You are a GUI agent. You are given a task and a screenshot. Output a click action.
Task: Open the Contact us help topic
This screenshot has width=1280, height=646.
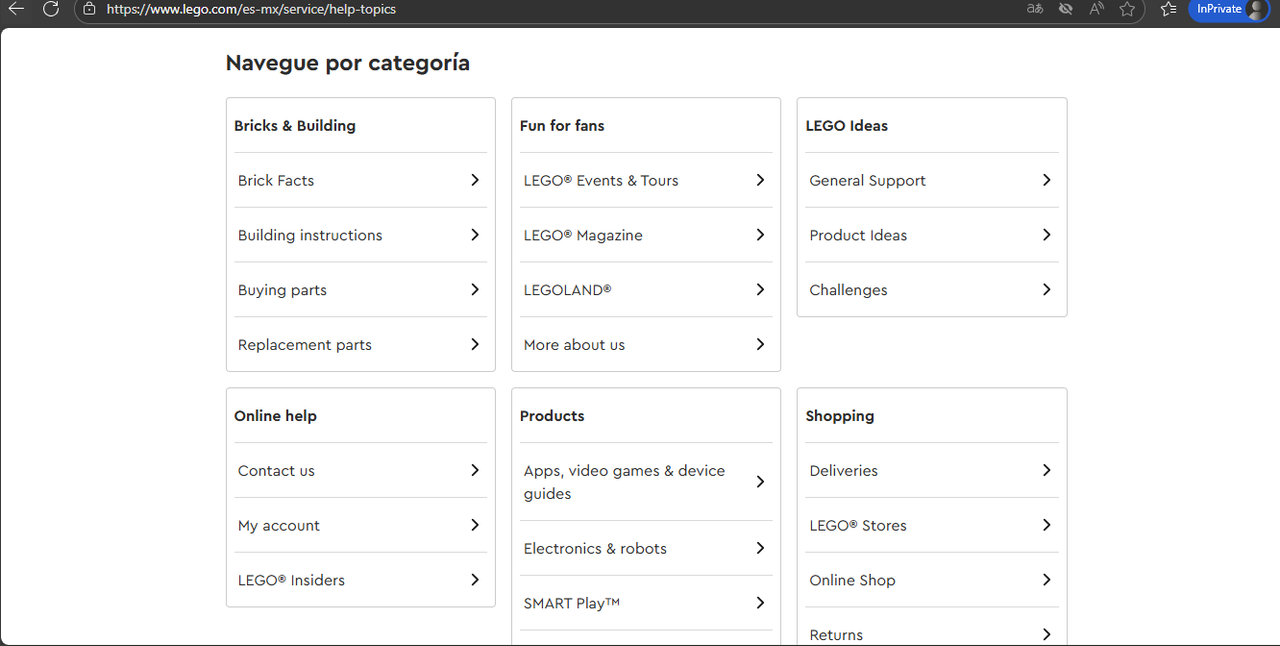click(276, 471)
